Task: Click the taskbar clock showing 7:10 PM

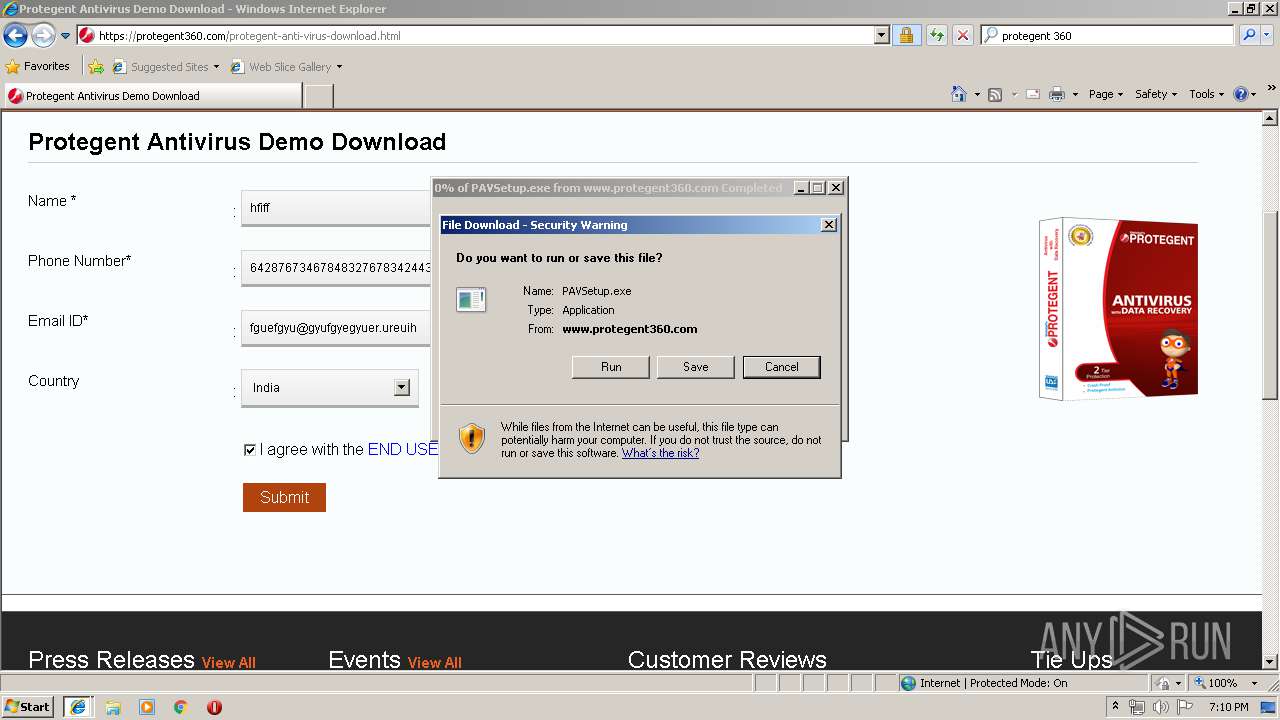Action: click(1228, 707)
